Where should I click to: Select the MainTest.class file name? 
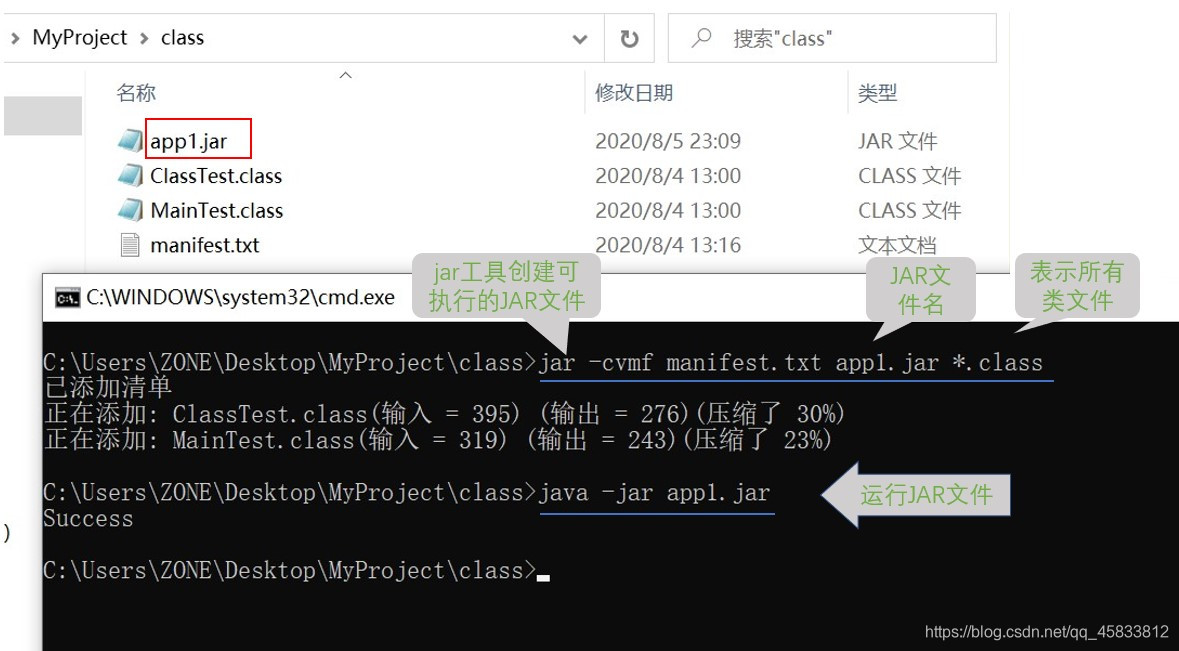pyautogui.click(x=217, y=210)
